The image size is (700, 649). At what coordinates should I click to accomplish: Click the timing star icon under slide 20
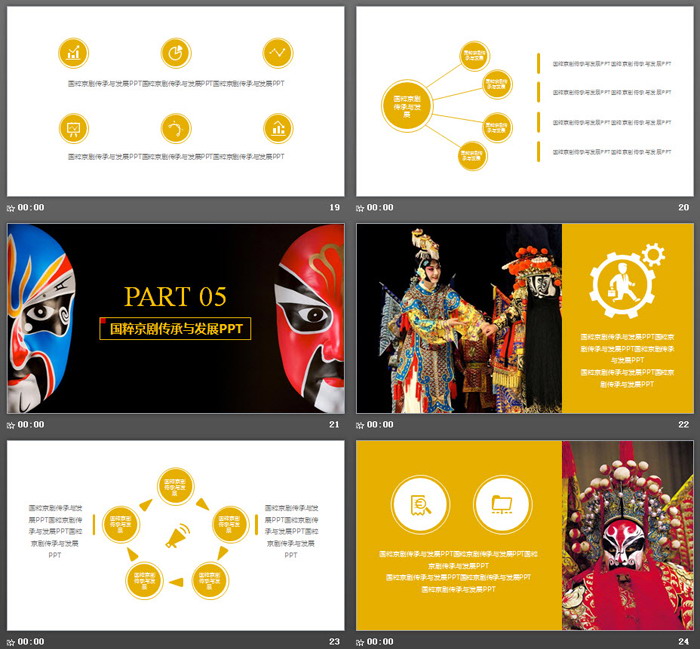tap(361, 208)
